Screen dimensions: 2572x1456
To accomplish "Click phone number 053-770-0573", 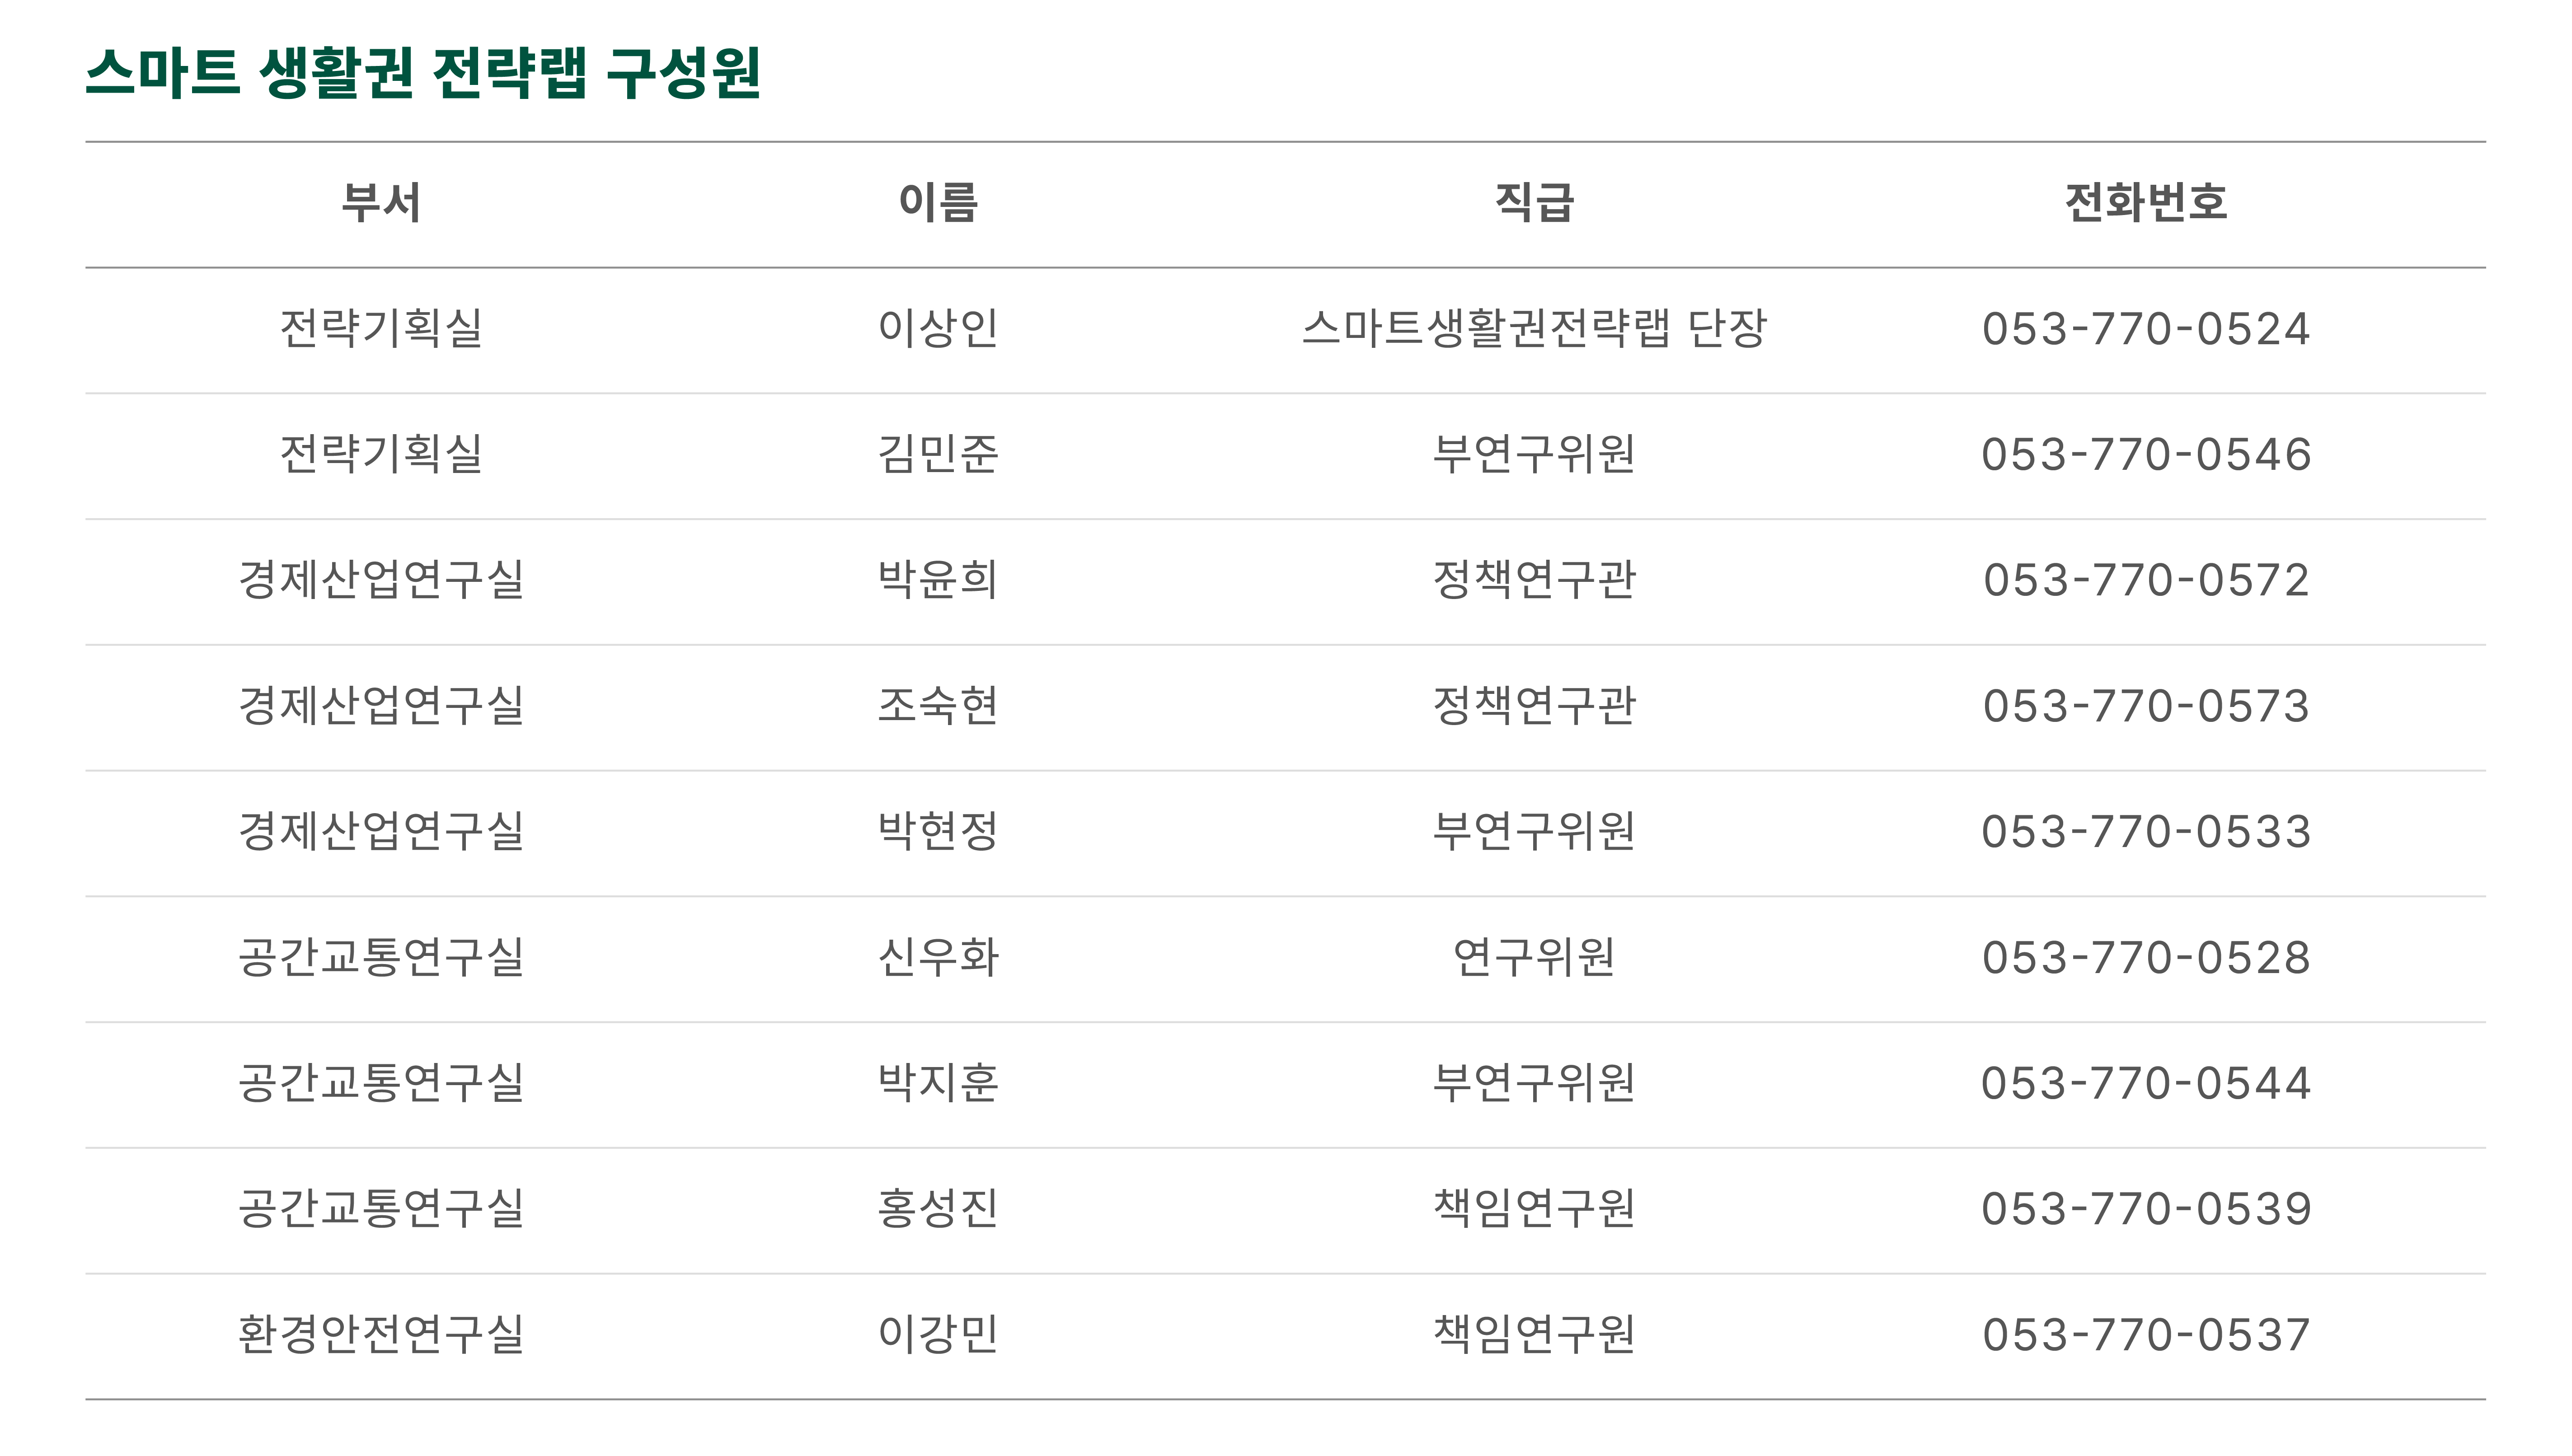I will [x=2146, y=706].
